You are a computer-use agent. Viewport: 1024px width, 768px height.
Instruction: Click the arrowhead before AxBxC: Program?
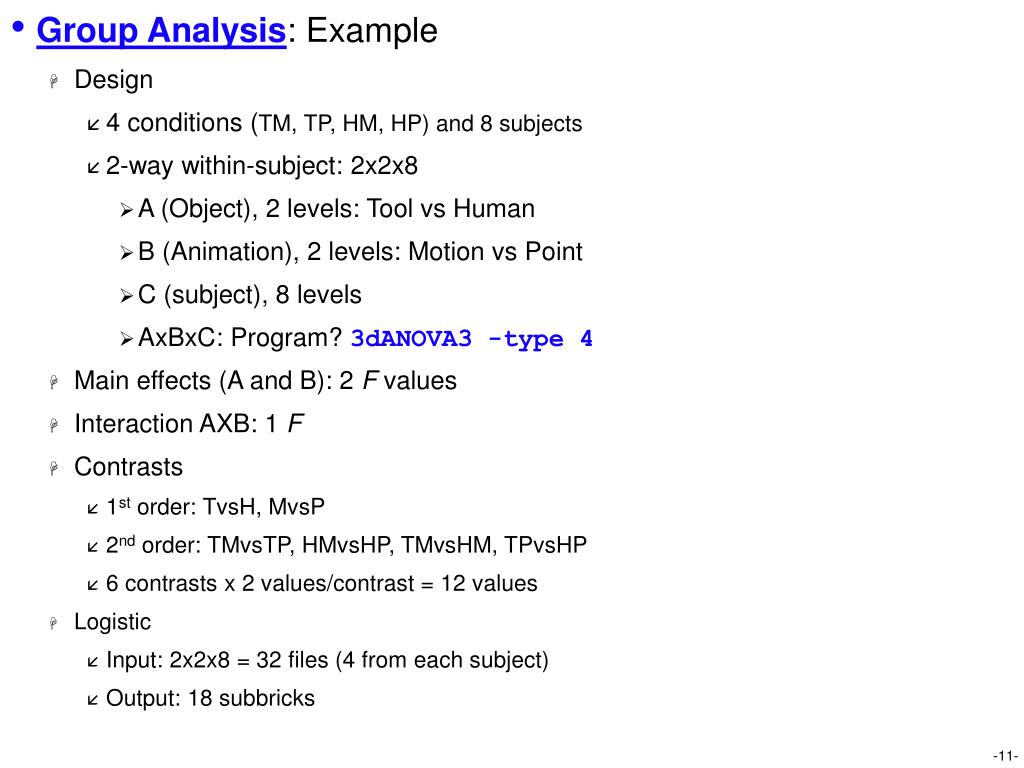point(127,339)
